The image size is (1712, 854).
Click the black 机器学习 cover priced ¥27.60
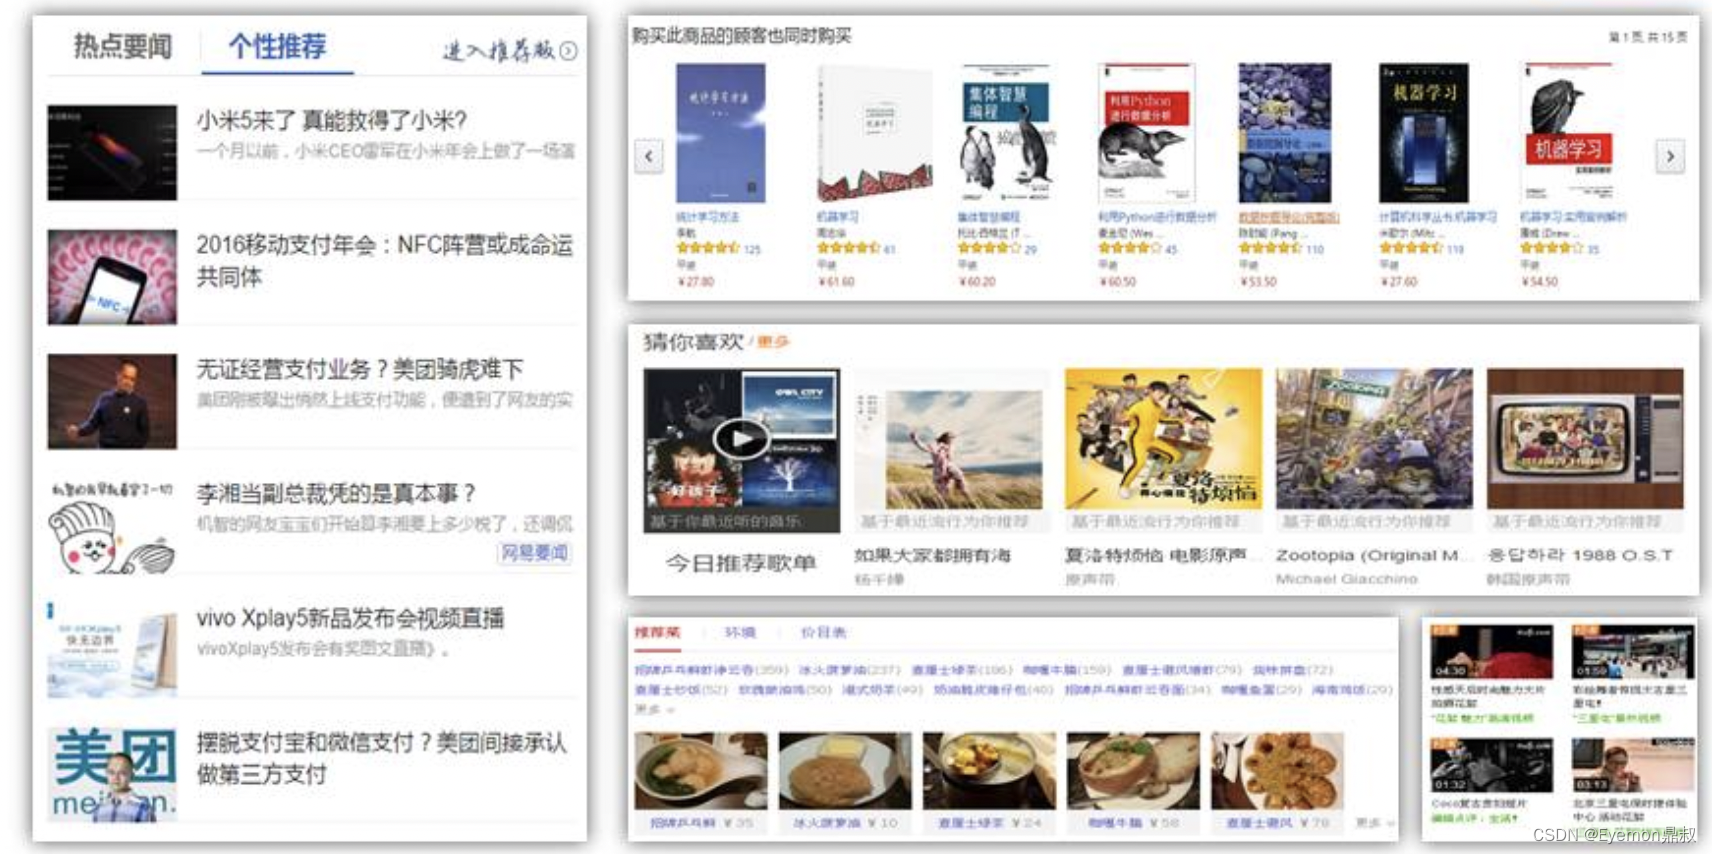coord(1424,133)
